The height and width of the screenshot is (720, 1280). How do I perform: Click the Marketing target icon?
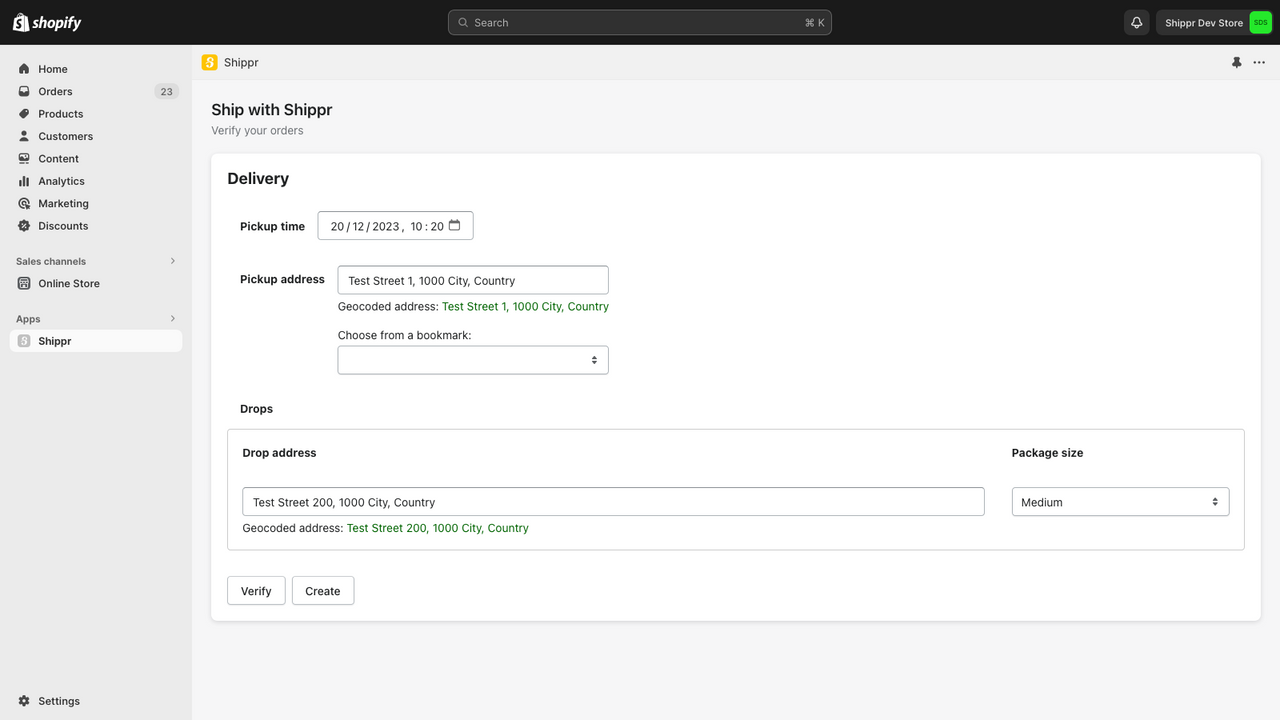tap(24, 204)
